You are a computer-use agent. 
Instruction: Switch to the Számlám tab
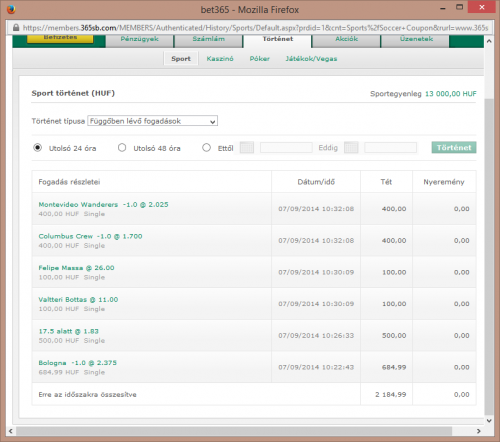209,40
